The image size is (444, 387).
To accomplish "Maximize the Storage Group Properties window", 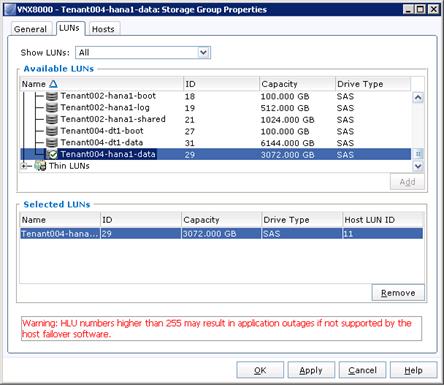I will (420, 9).
